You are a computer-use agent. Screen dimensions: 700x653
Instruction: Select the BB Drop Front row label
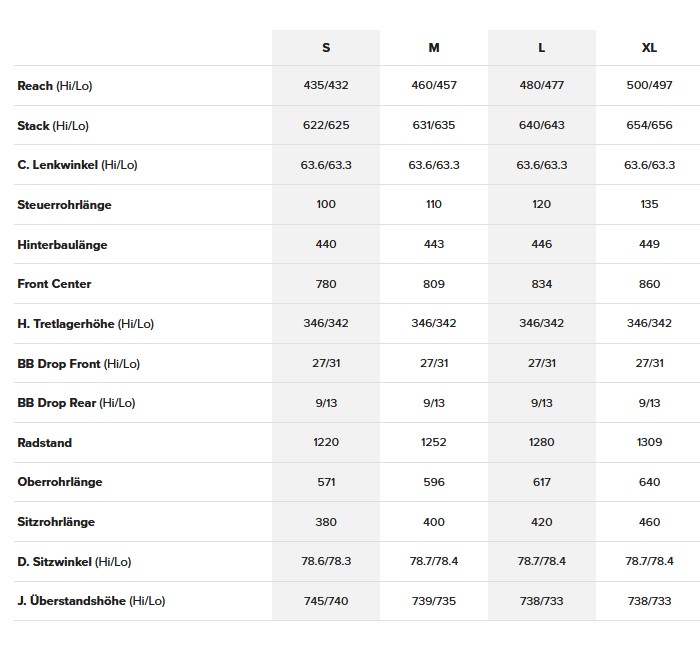(78, 364)
